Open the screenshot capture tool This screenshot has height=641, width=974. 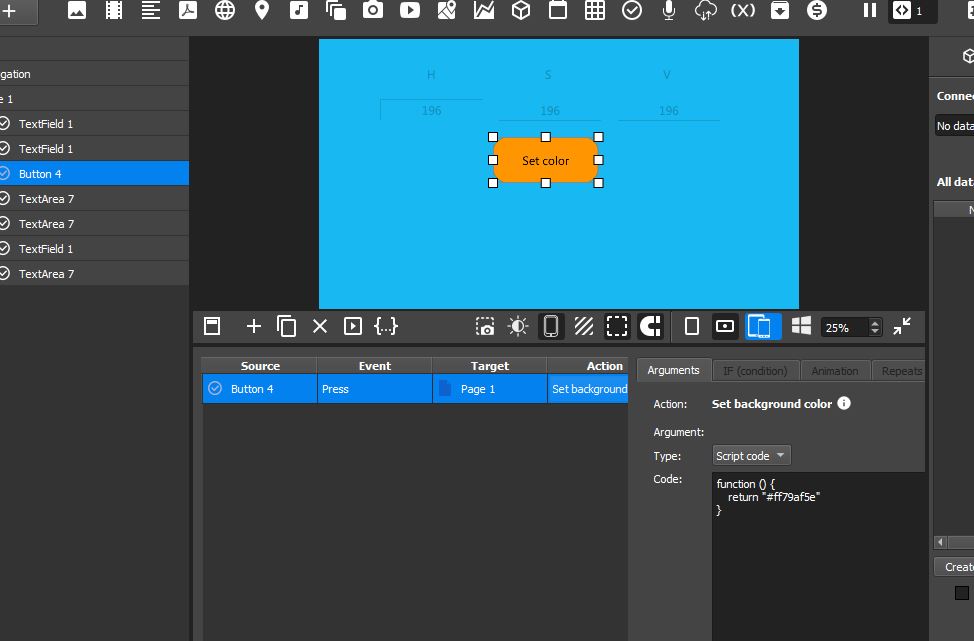(x=485, y=326)
